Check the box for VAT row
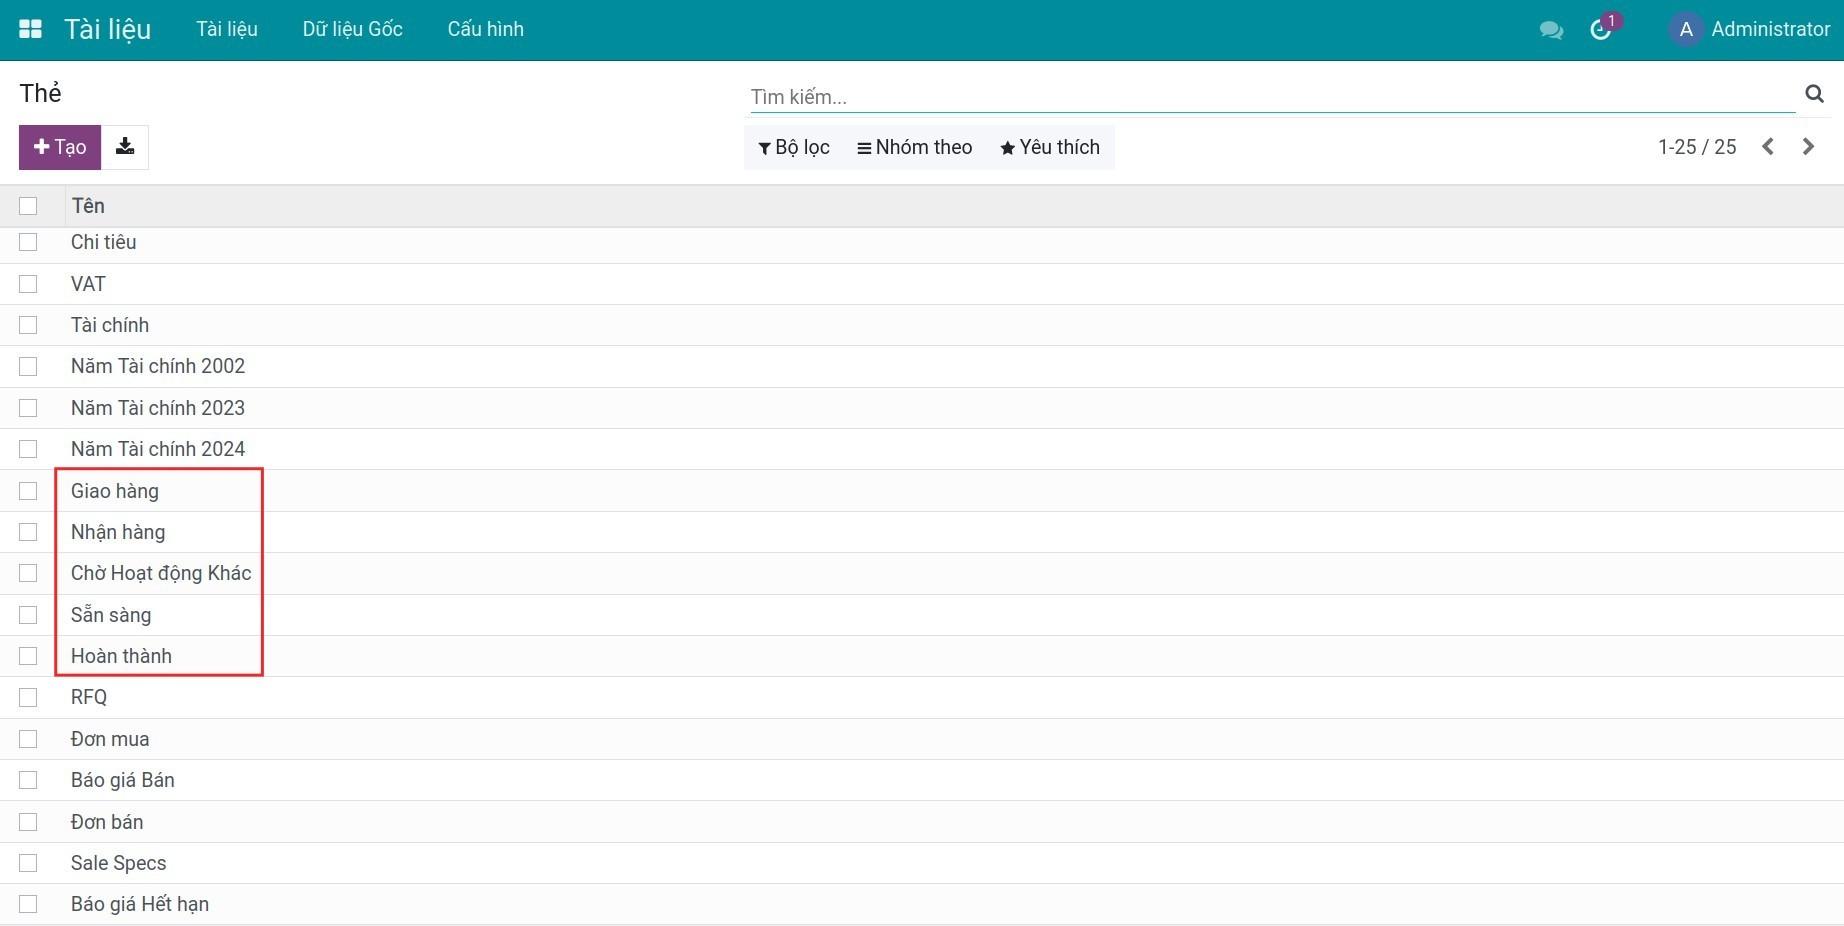Viewport: 1844px width, 926px height. pyautogui.click(x=28, y=284)
